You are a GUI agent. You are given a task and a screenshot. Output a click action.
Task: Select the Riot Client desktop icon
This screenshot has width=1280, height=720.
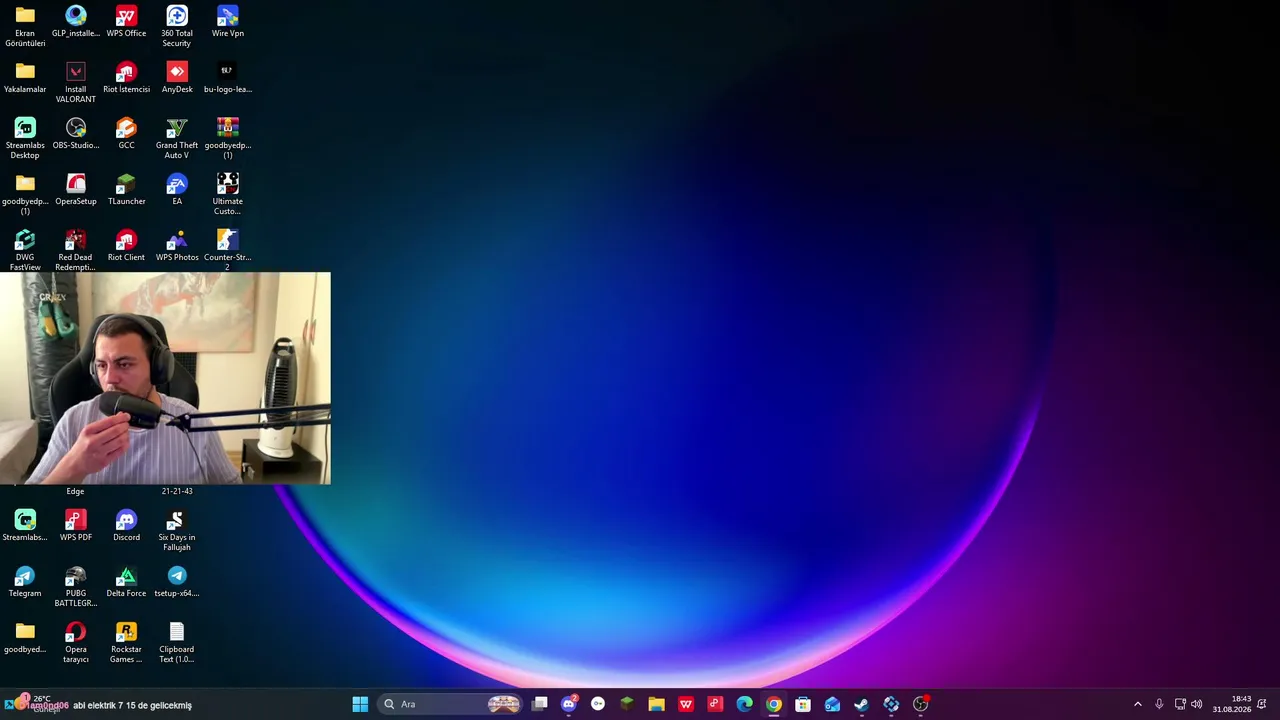pyautogui.click(x=126, y=246)
